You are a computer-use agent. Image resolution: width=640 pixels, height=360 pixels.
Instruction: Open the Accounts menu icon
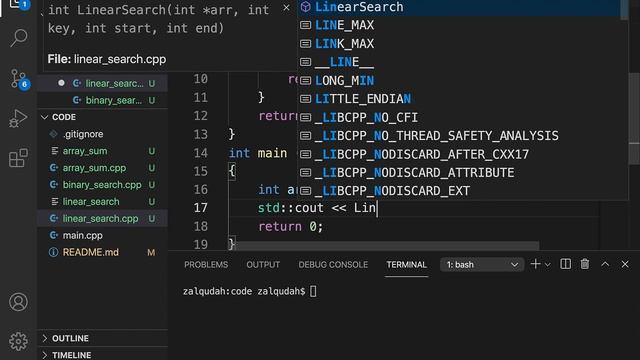click(18, 302)
